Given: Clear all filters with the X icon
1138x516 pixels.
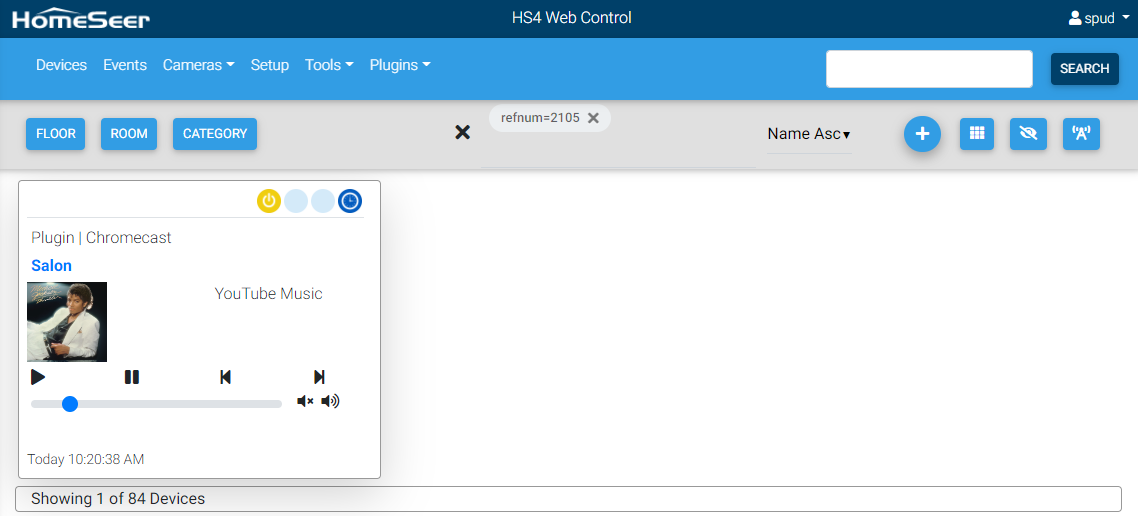Looking at the screenshot, I should (x=462, y=132).
